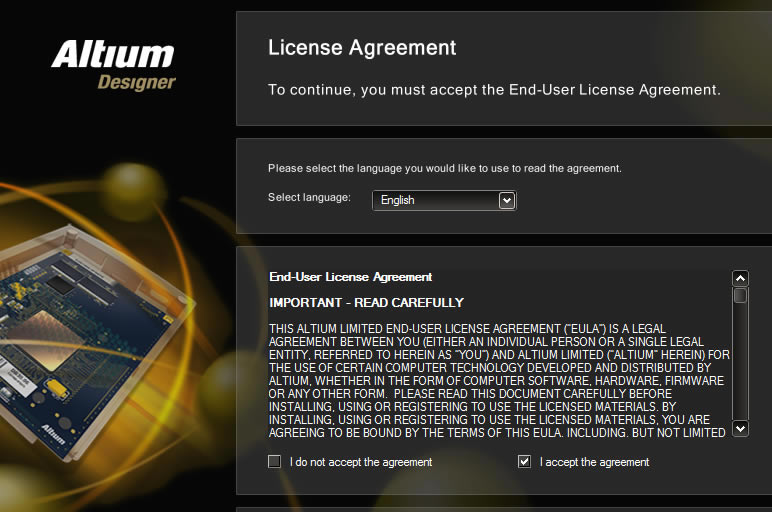Open the language dropdown arrow

point(507,200)
